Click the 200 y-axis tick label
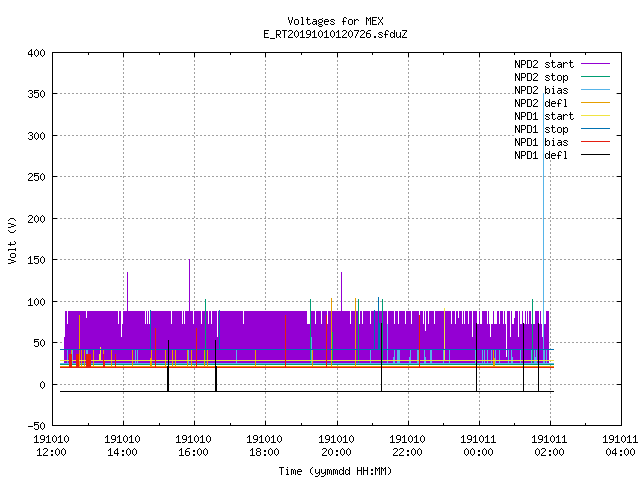The image size is (640, 480). pyautogui.click(x=36, y=219)
